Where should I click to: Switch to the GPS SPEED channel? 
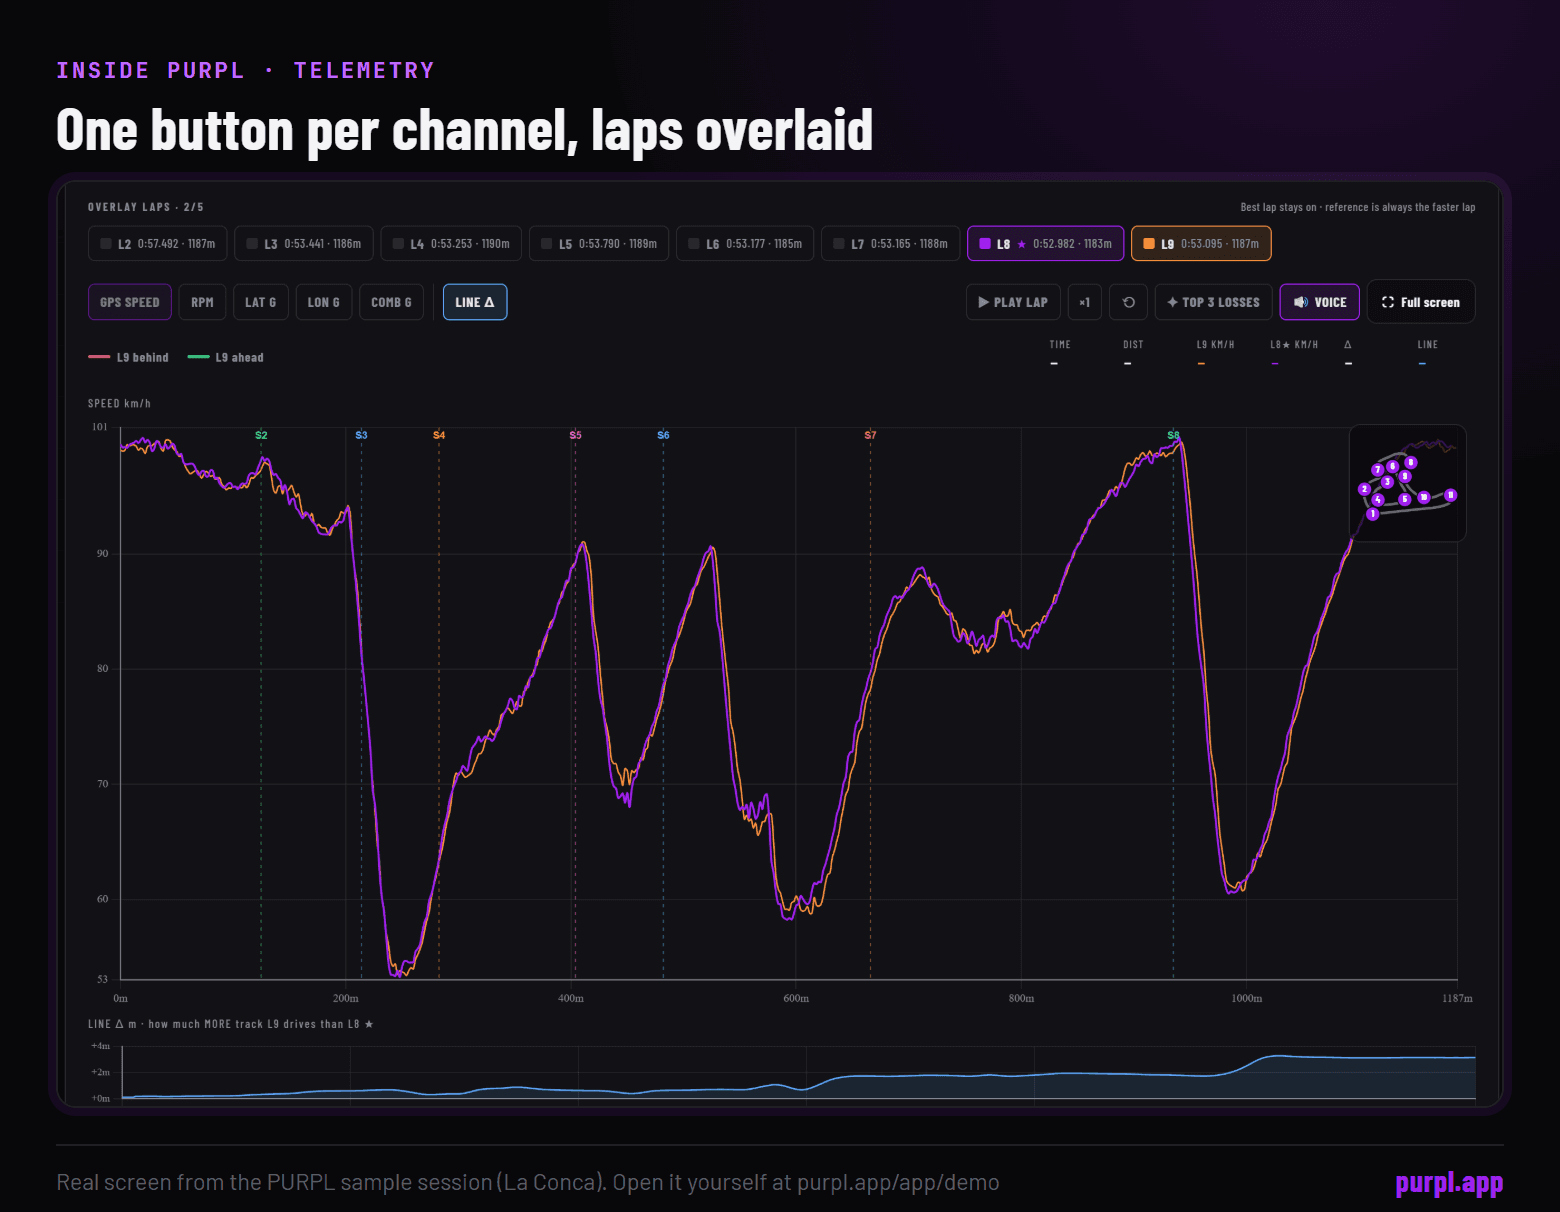pos(130,302)
